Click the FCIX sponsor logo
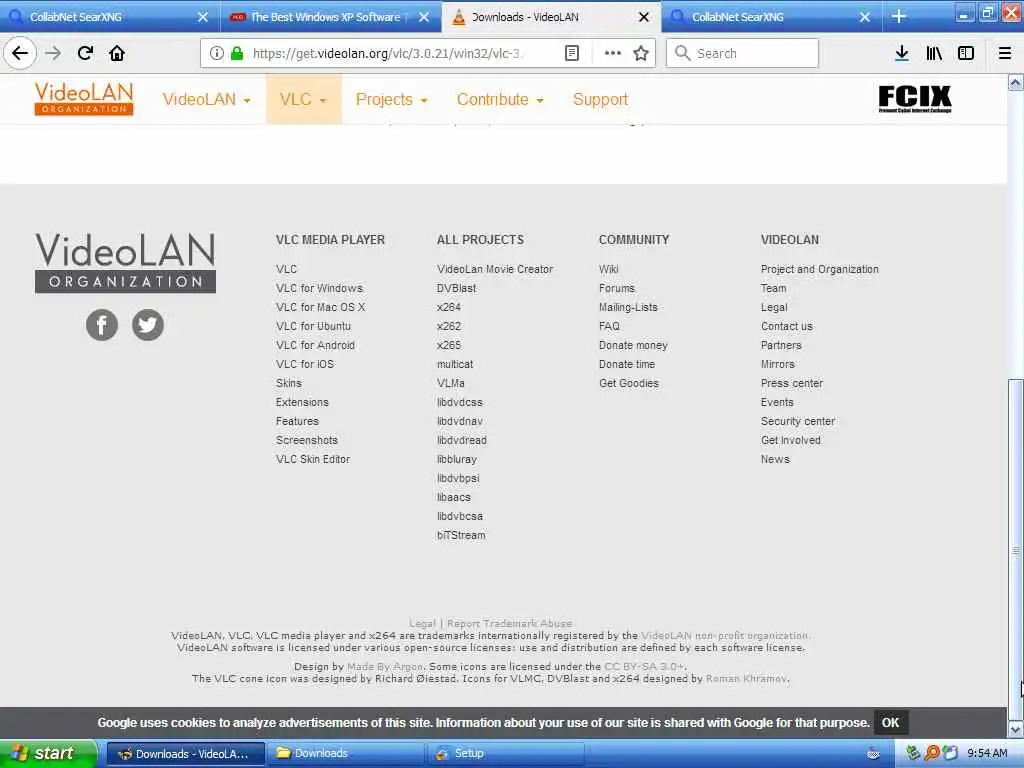This screenshot has width=1024, height=768. click(914, 99)
